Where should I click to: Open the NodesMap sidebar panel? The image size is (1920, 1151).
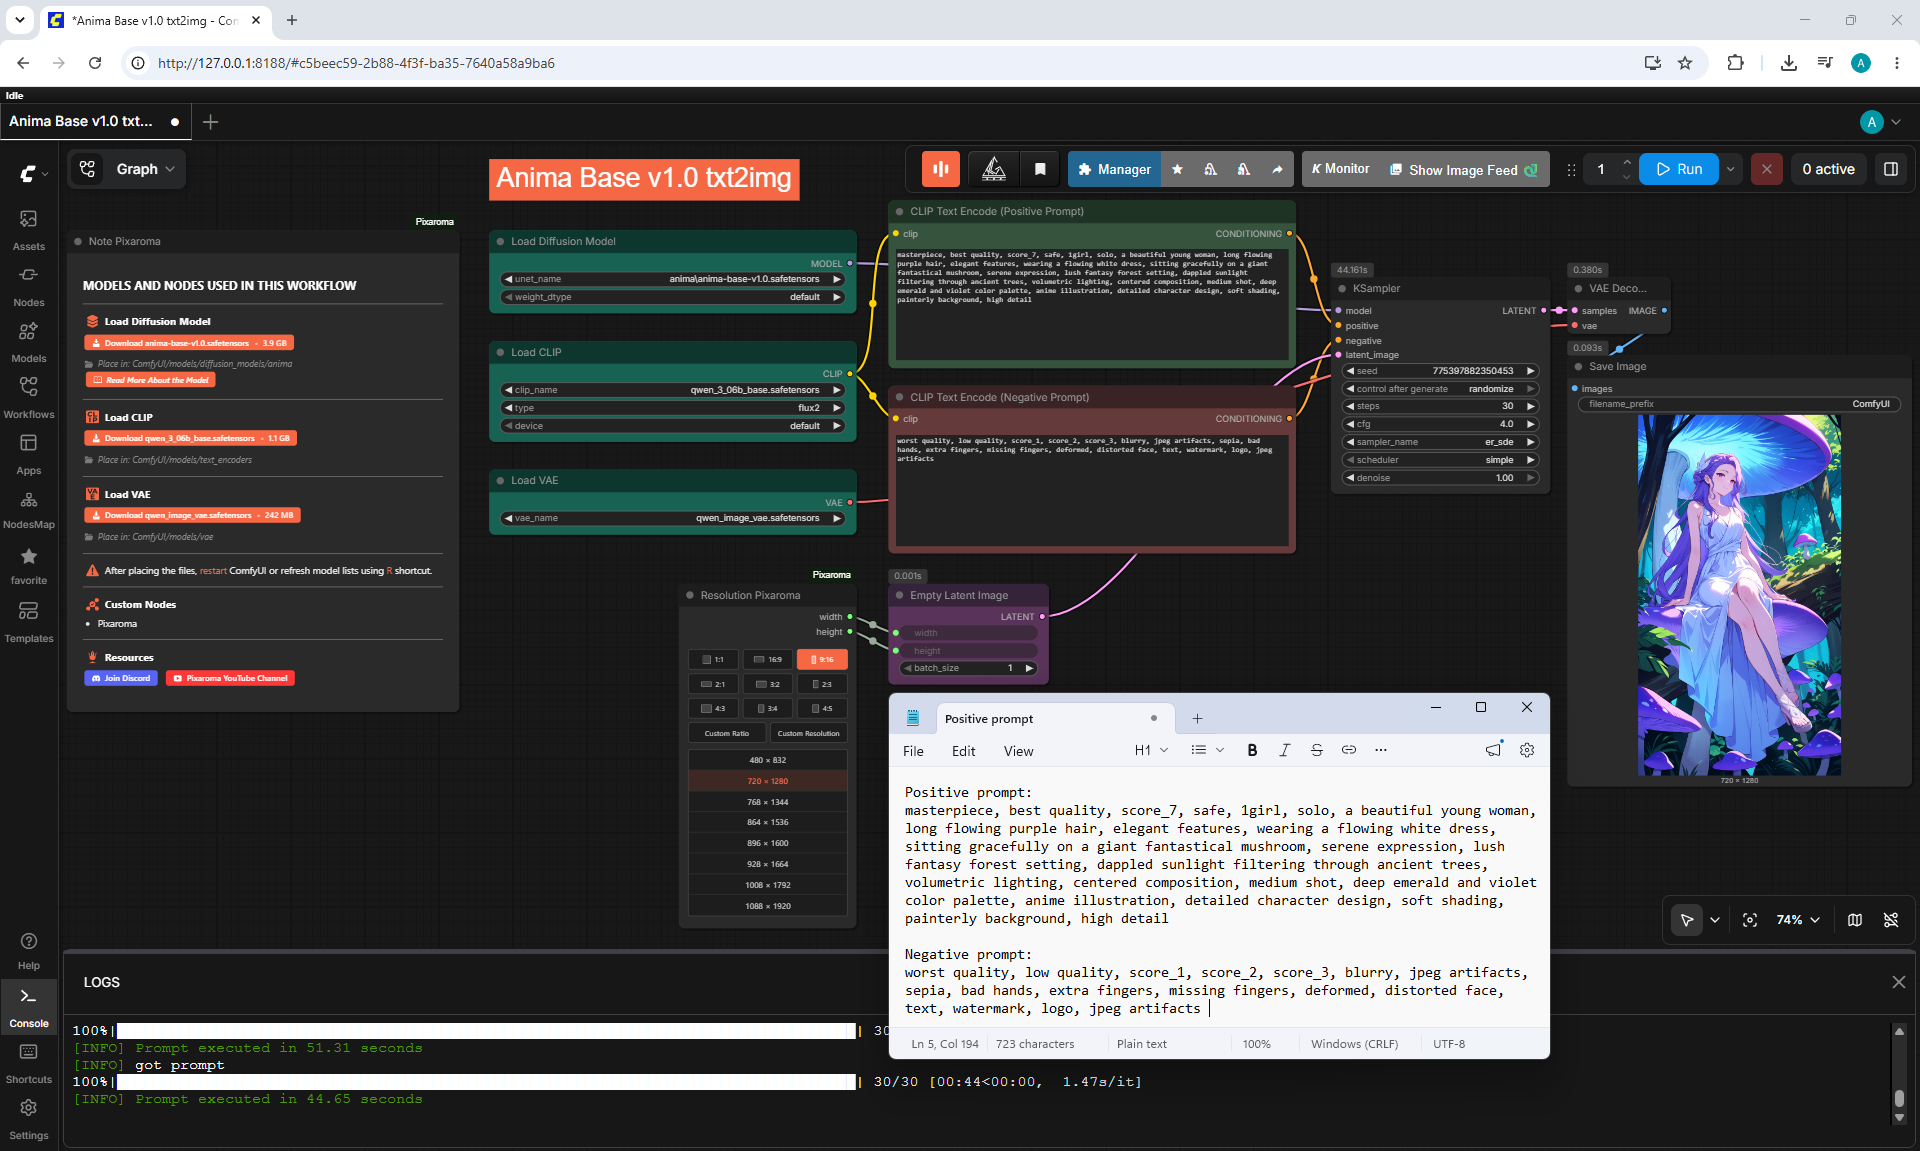(29, 509)
